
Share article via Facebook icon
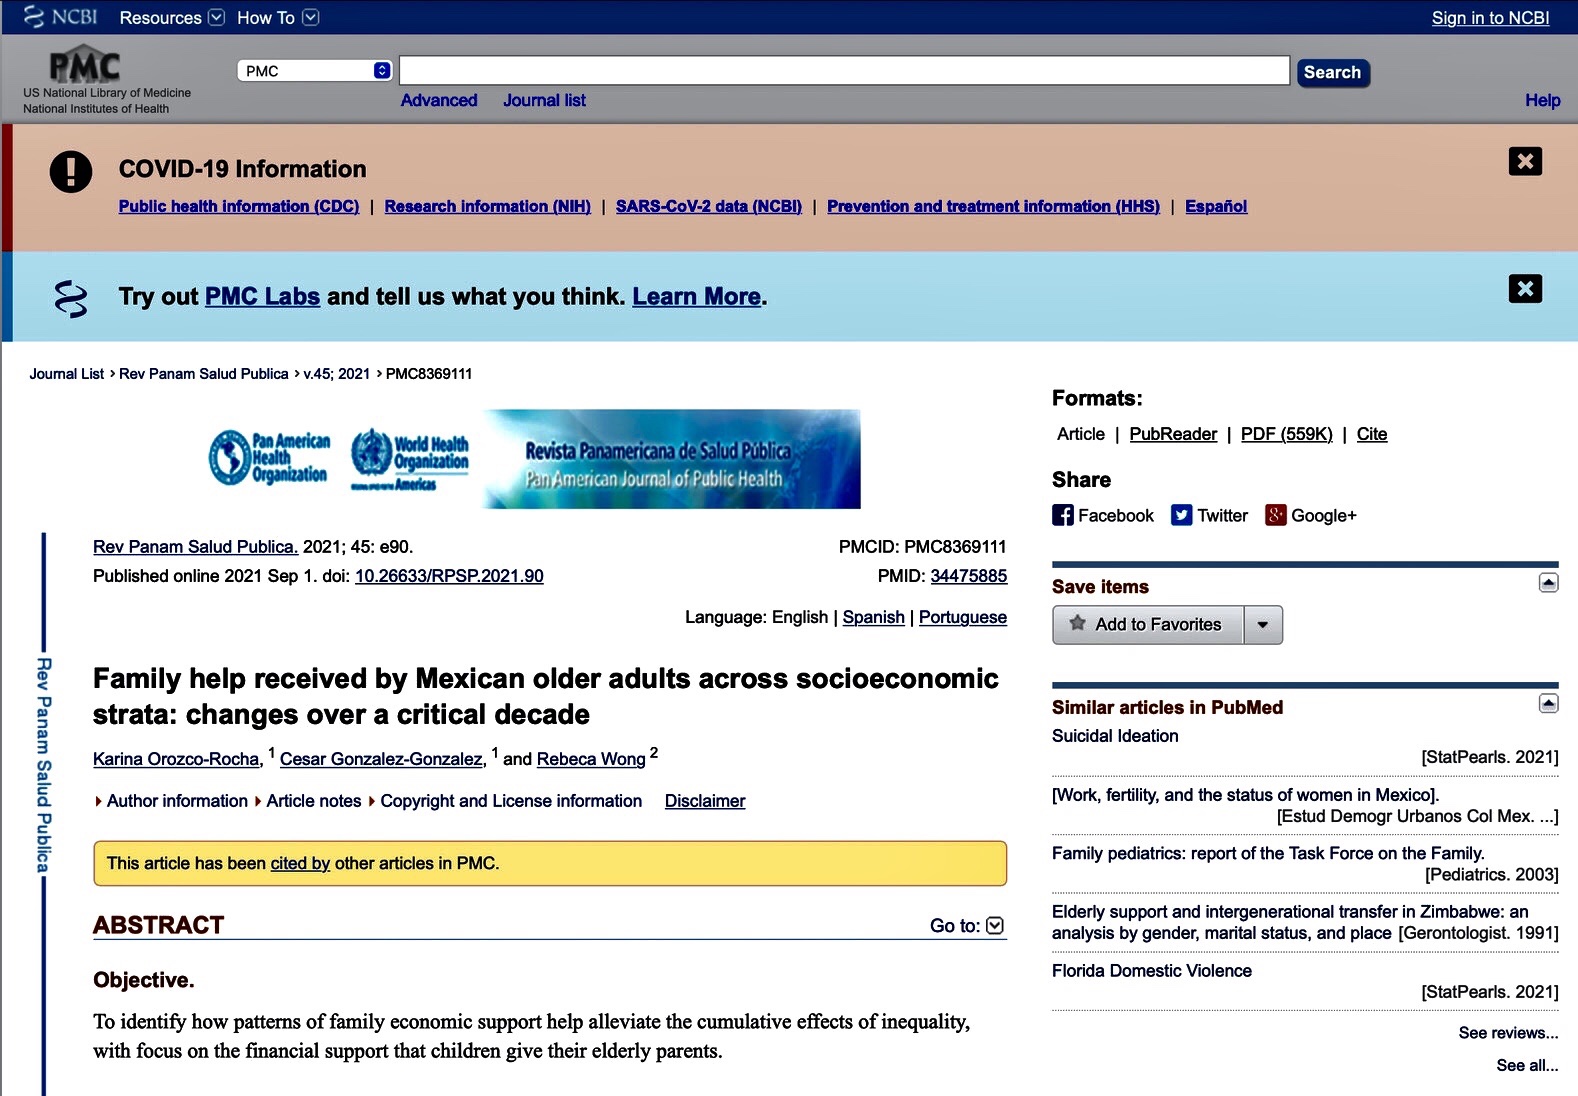click(1062, 515)
